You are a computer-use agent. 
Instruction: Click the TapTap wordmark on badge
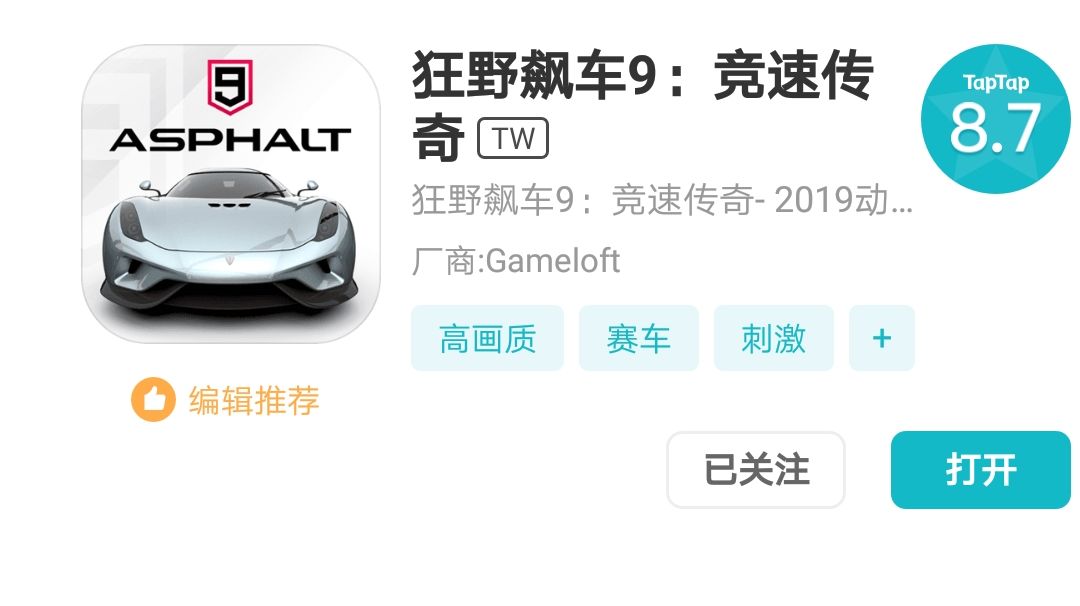click(x=996, y=83)
